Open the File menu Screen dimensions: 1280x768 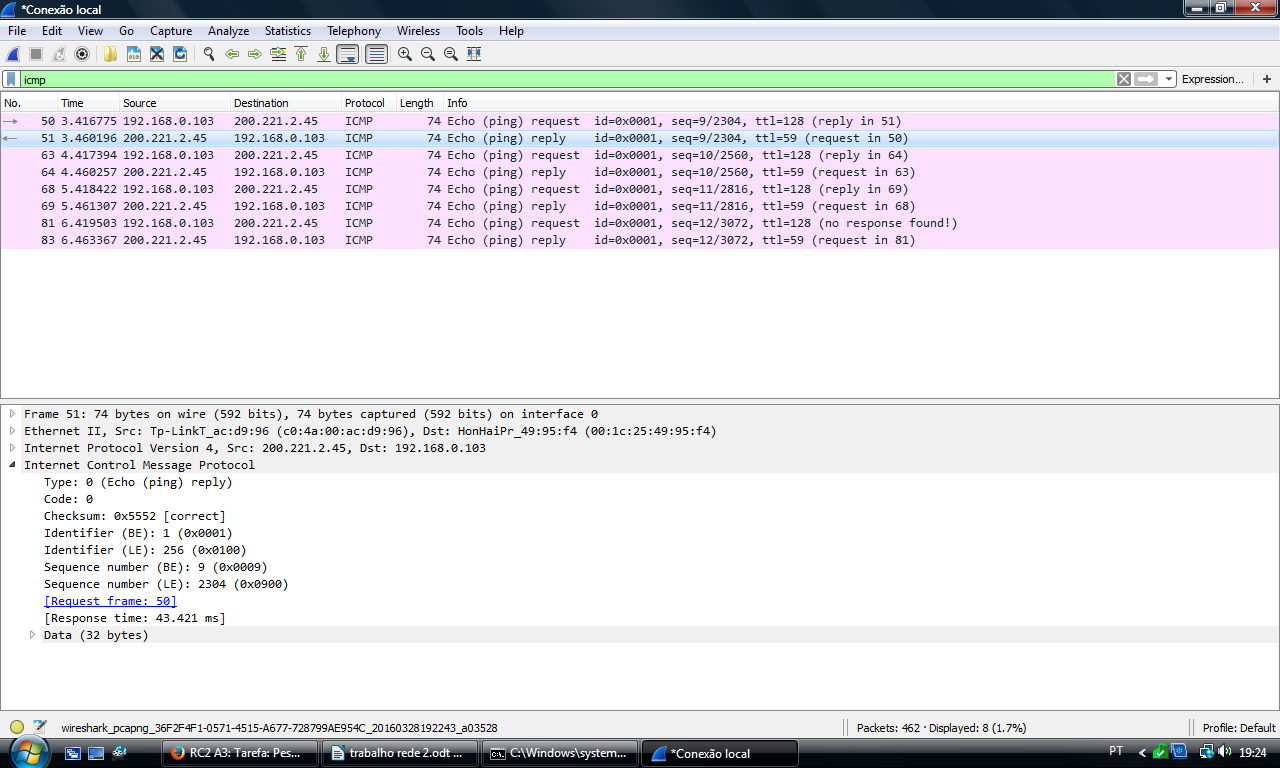pos(17,31)
